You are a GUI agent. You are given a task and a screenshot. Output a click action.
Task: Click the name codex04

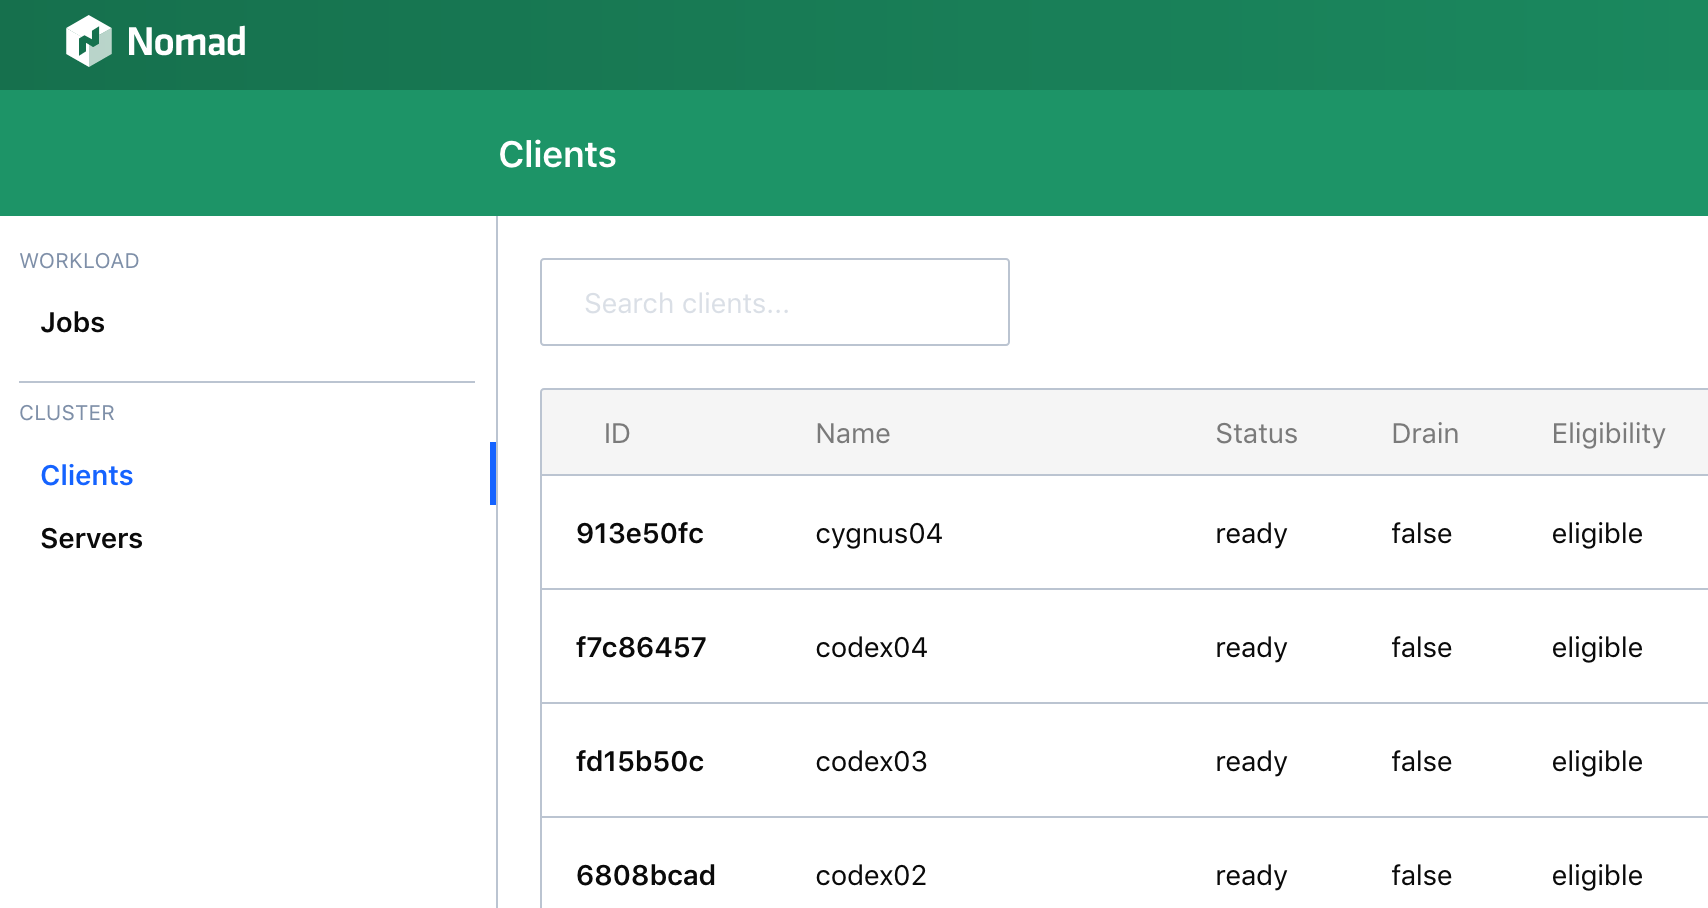click(x=872, y=647)
